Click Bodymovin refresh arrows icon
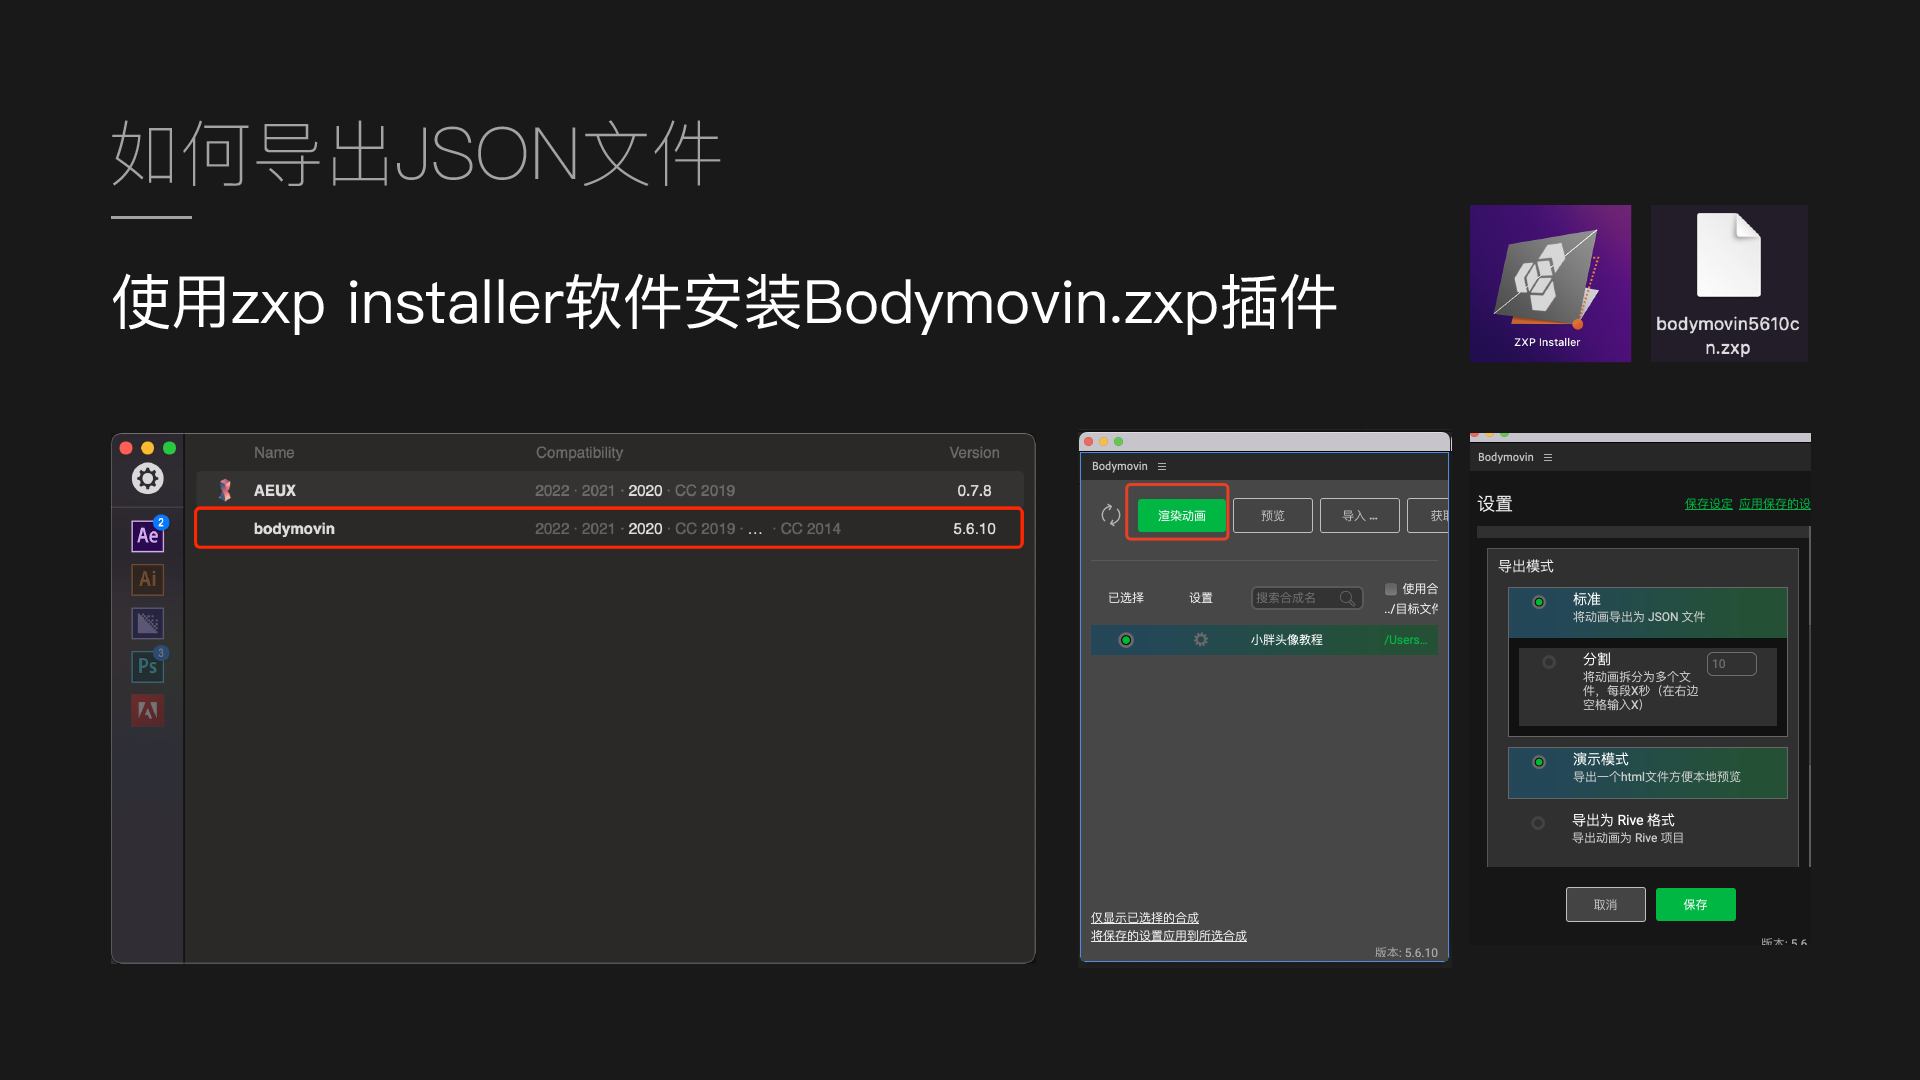The image size is (1920, 1080). 1110,515
